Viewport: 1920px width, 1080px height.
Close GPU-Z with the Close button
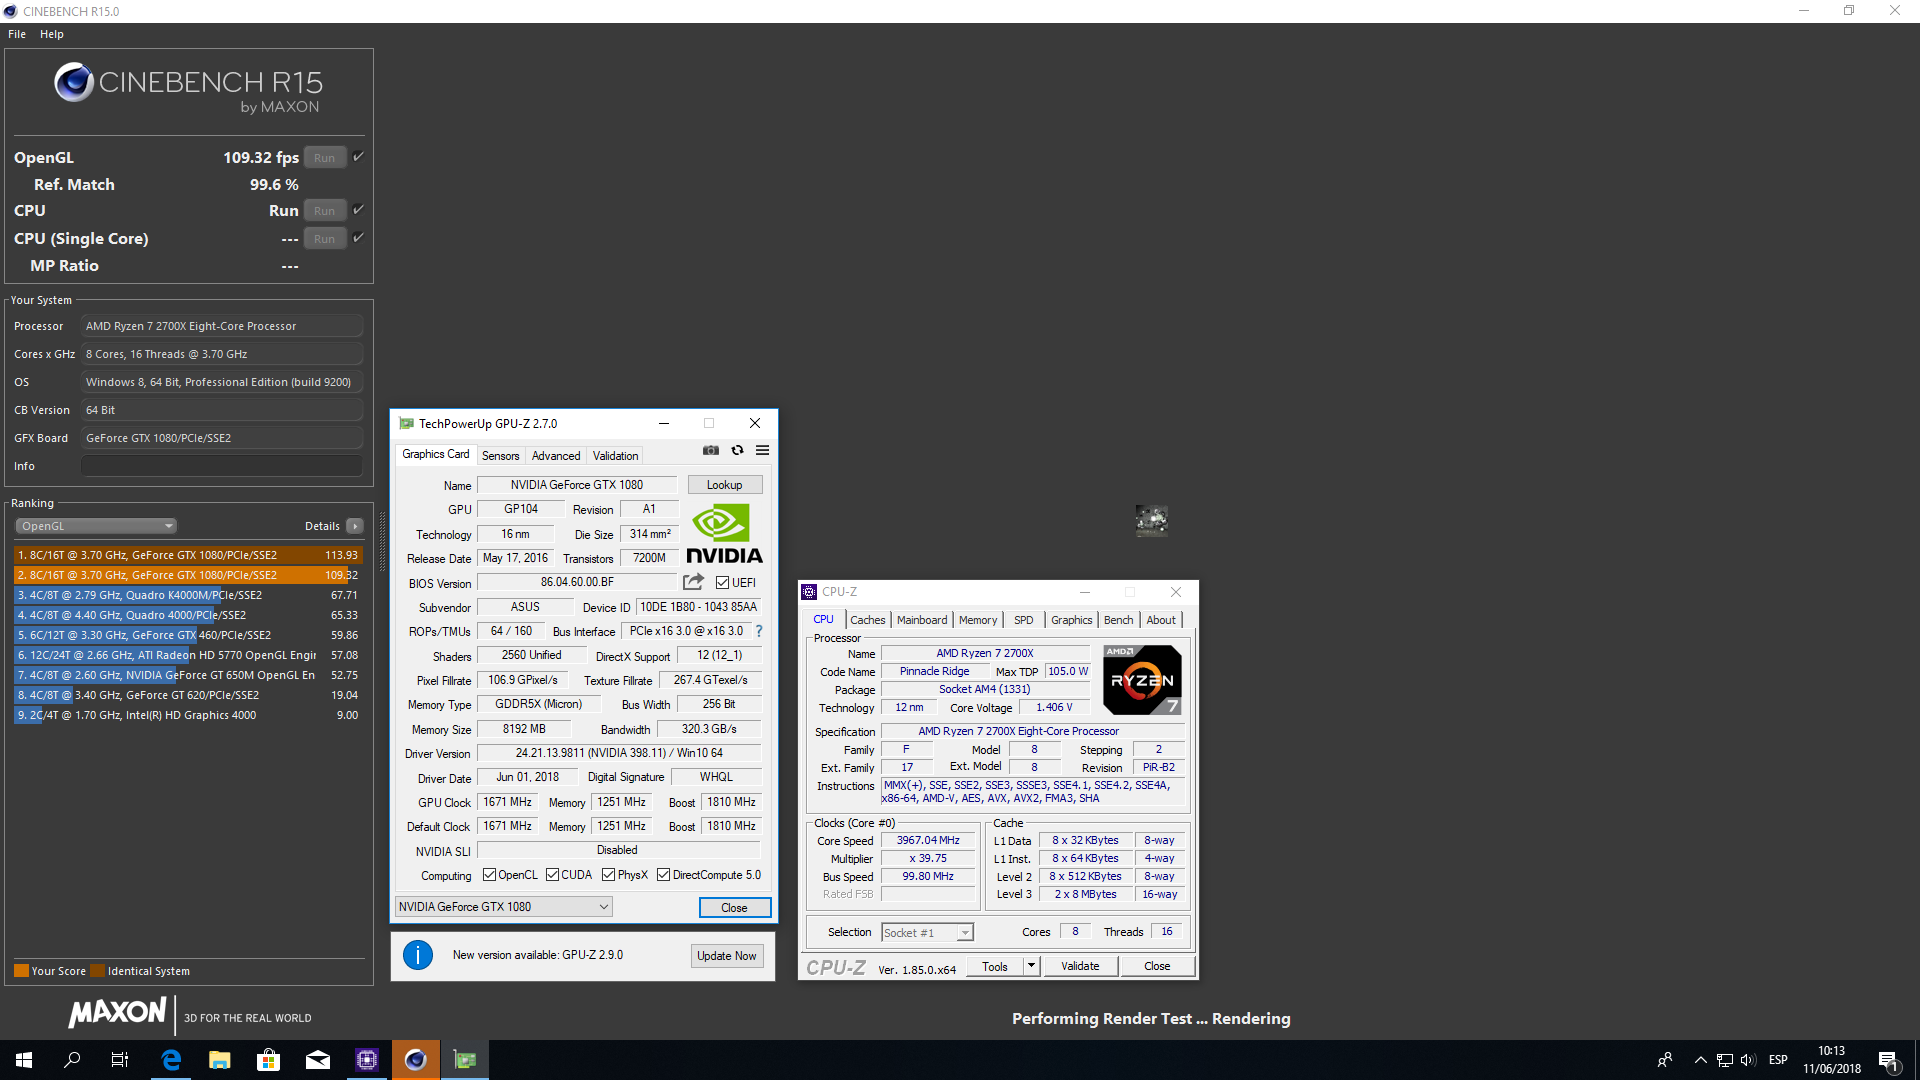pos(734,908)
